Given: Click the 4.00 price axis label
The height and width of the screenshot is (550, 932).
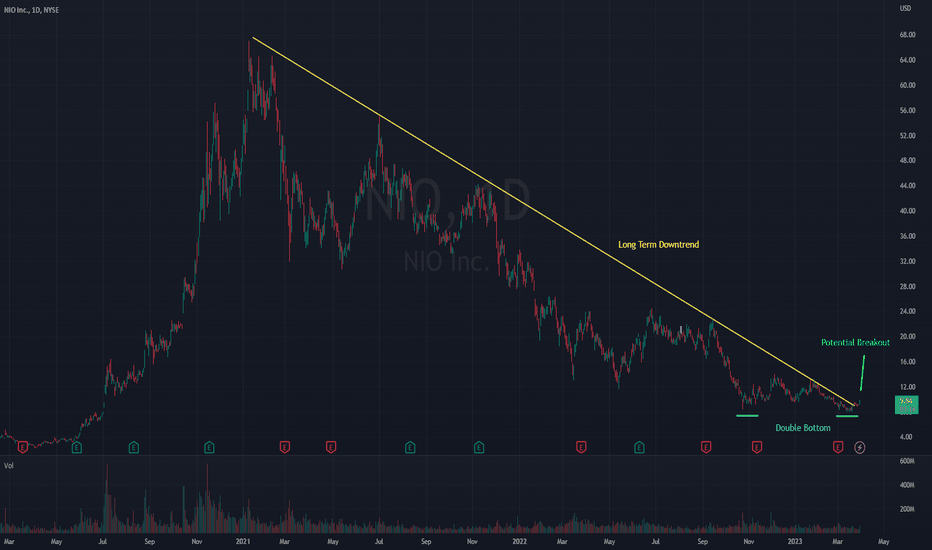Looking at the screenshot, I should [x=906, y=437].
